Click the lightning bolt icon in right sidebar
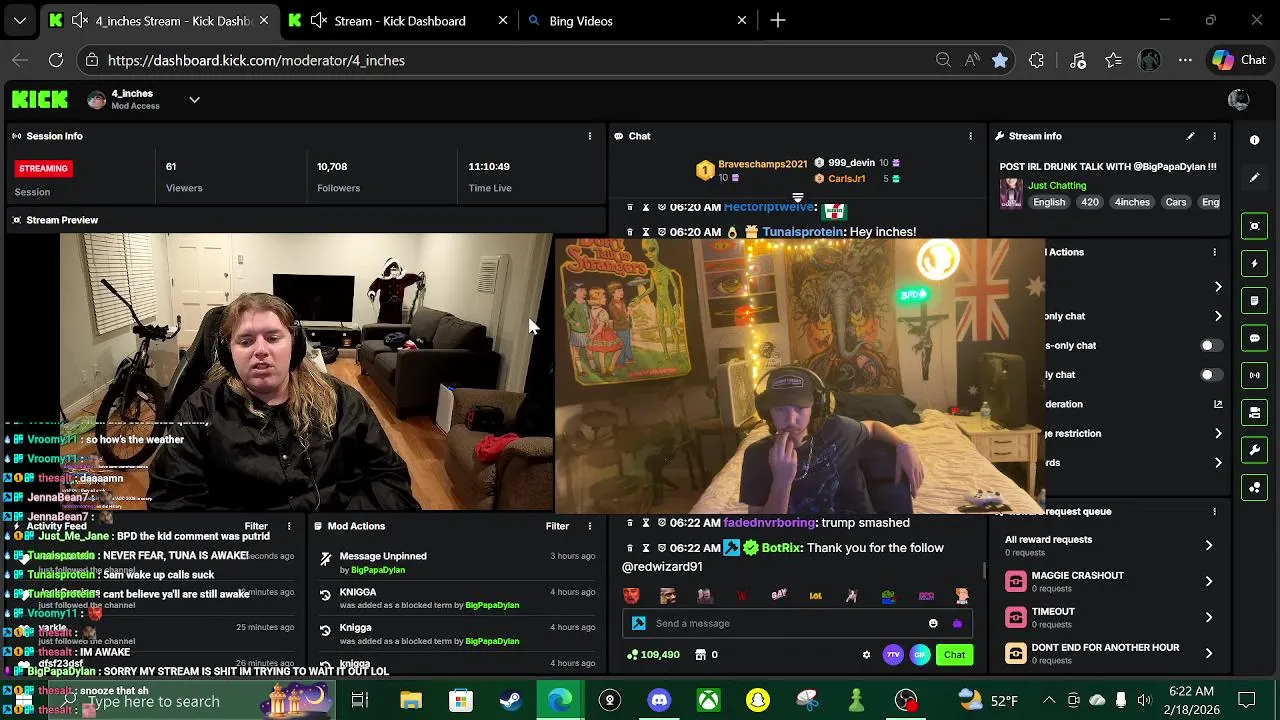The height and width of the screenshot is (720, 1280). [1255, 264]
